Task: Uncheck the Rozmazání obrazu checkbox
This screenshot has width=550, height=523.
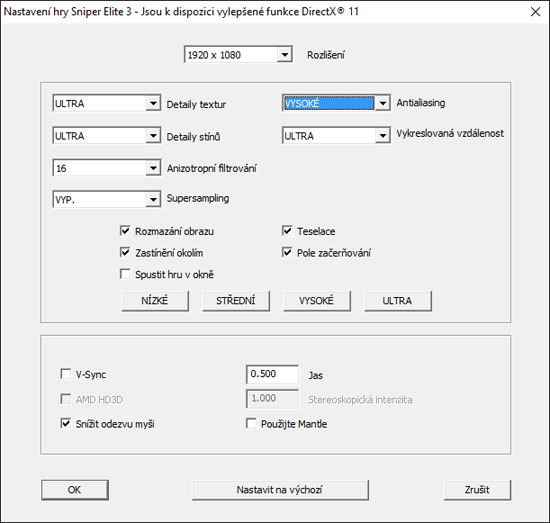Action: (125, 231)
